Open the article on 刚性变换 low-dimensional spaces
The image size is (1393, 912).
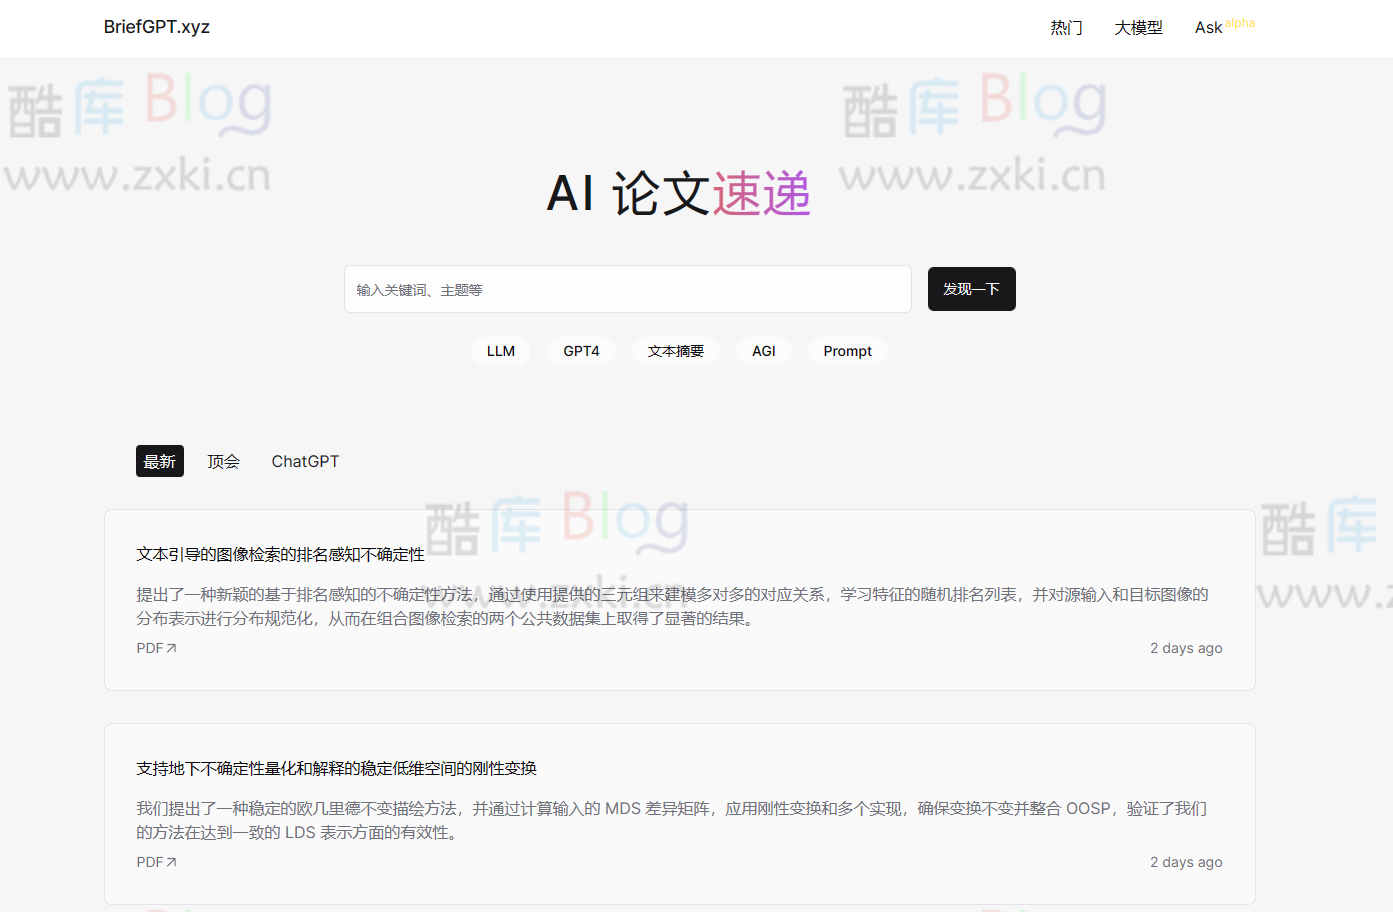pos(336,768)
